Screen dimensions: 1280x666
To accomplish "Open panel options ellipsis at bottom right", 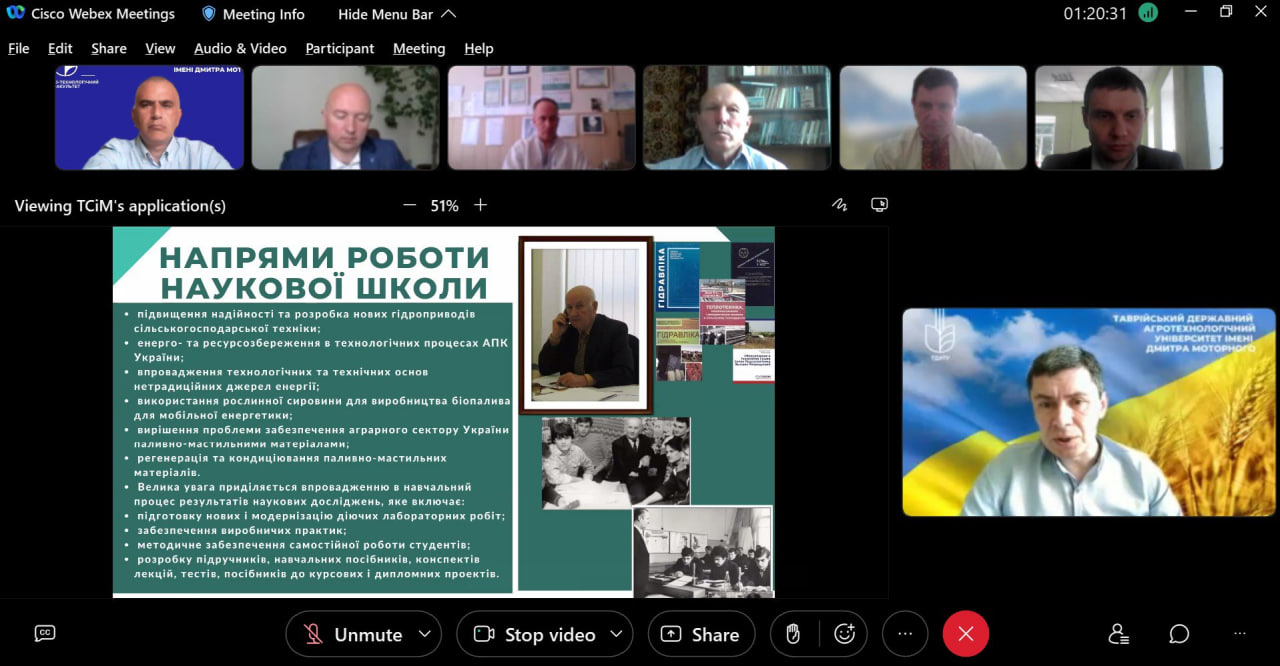I will click(x=1240, y=634).
